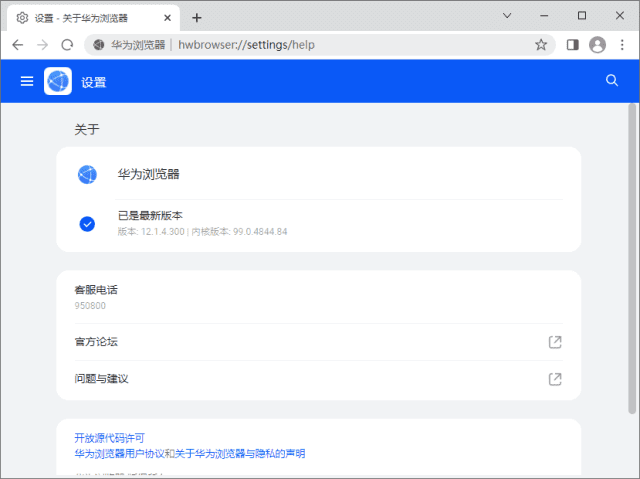The height and width of the screenshot is (479, 640).
Task: Open a new tab with plus button
Action: [x=197, y=18]
